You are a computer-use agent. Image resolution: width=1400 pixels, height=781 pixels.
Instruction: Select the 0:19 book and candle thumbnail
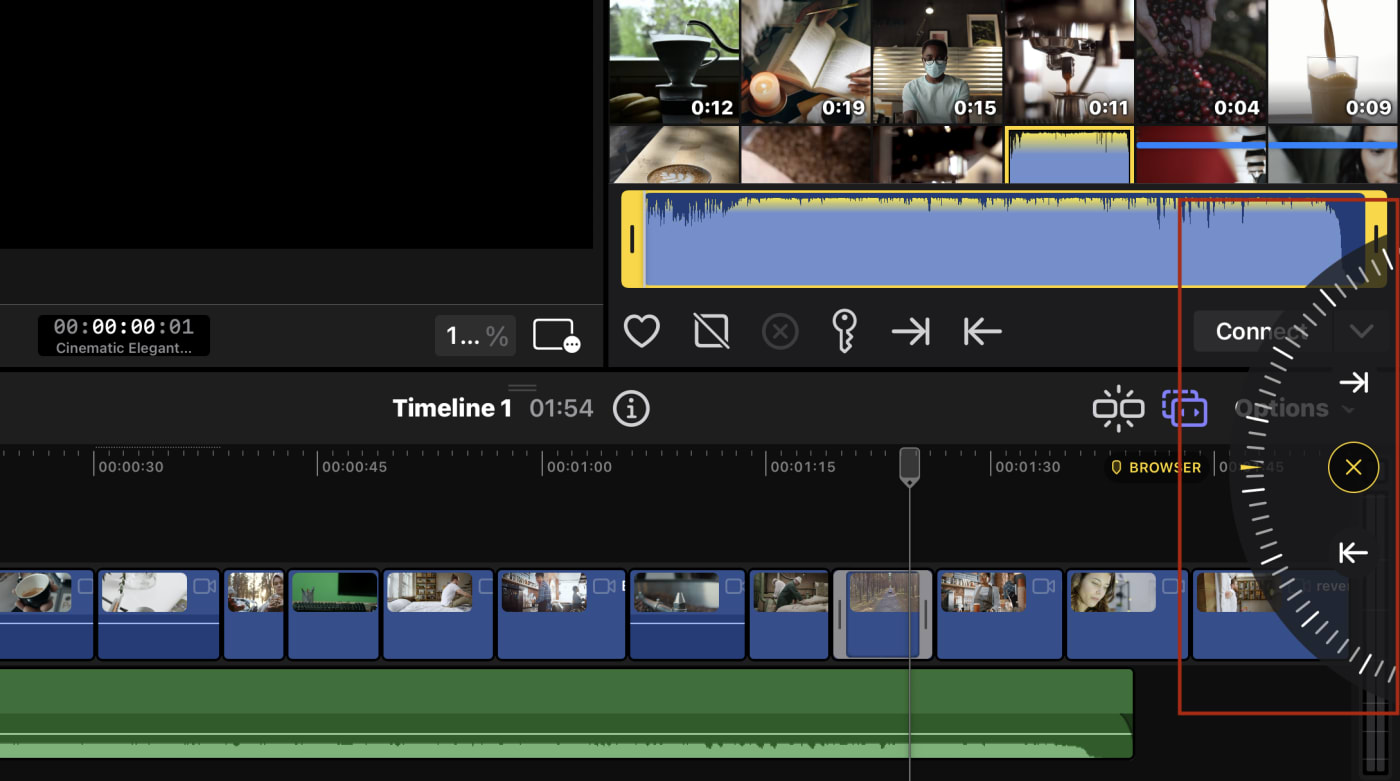(x=806, y=61)
